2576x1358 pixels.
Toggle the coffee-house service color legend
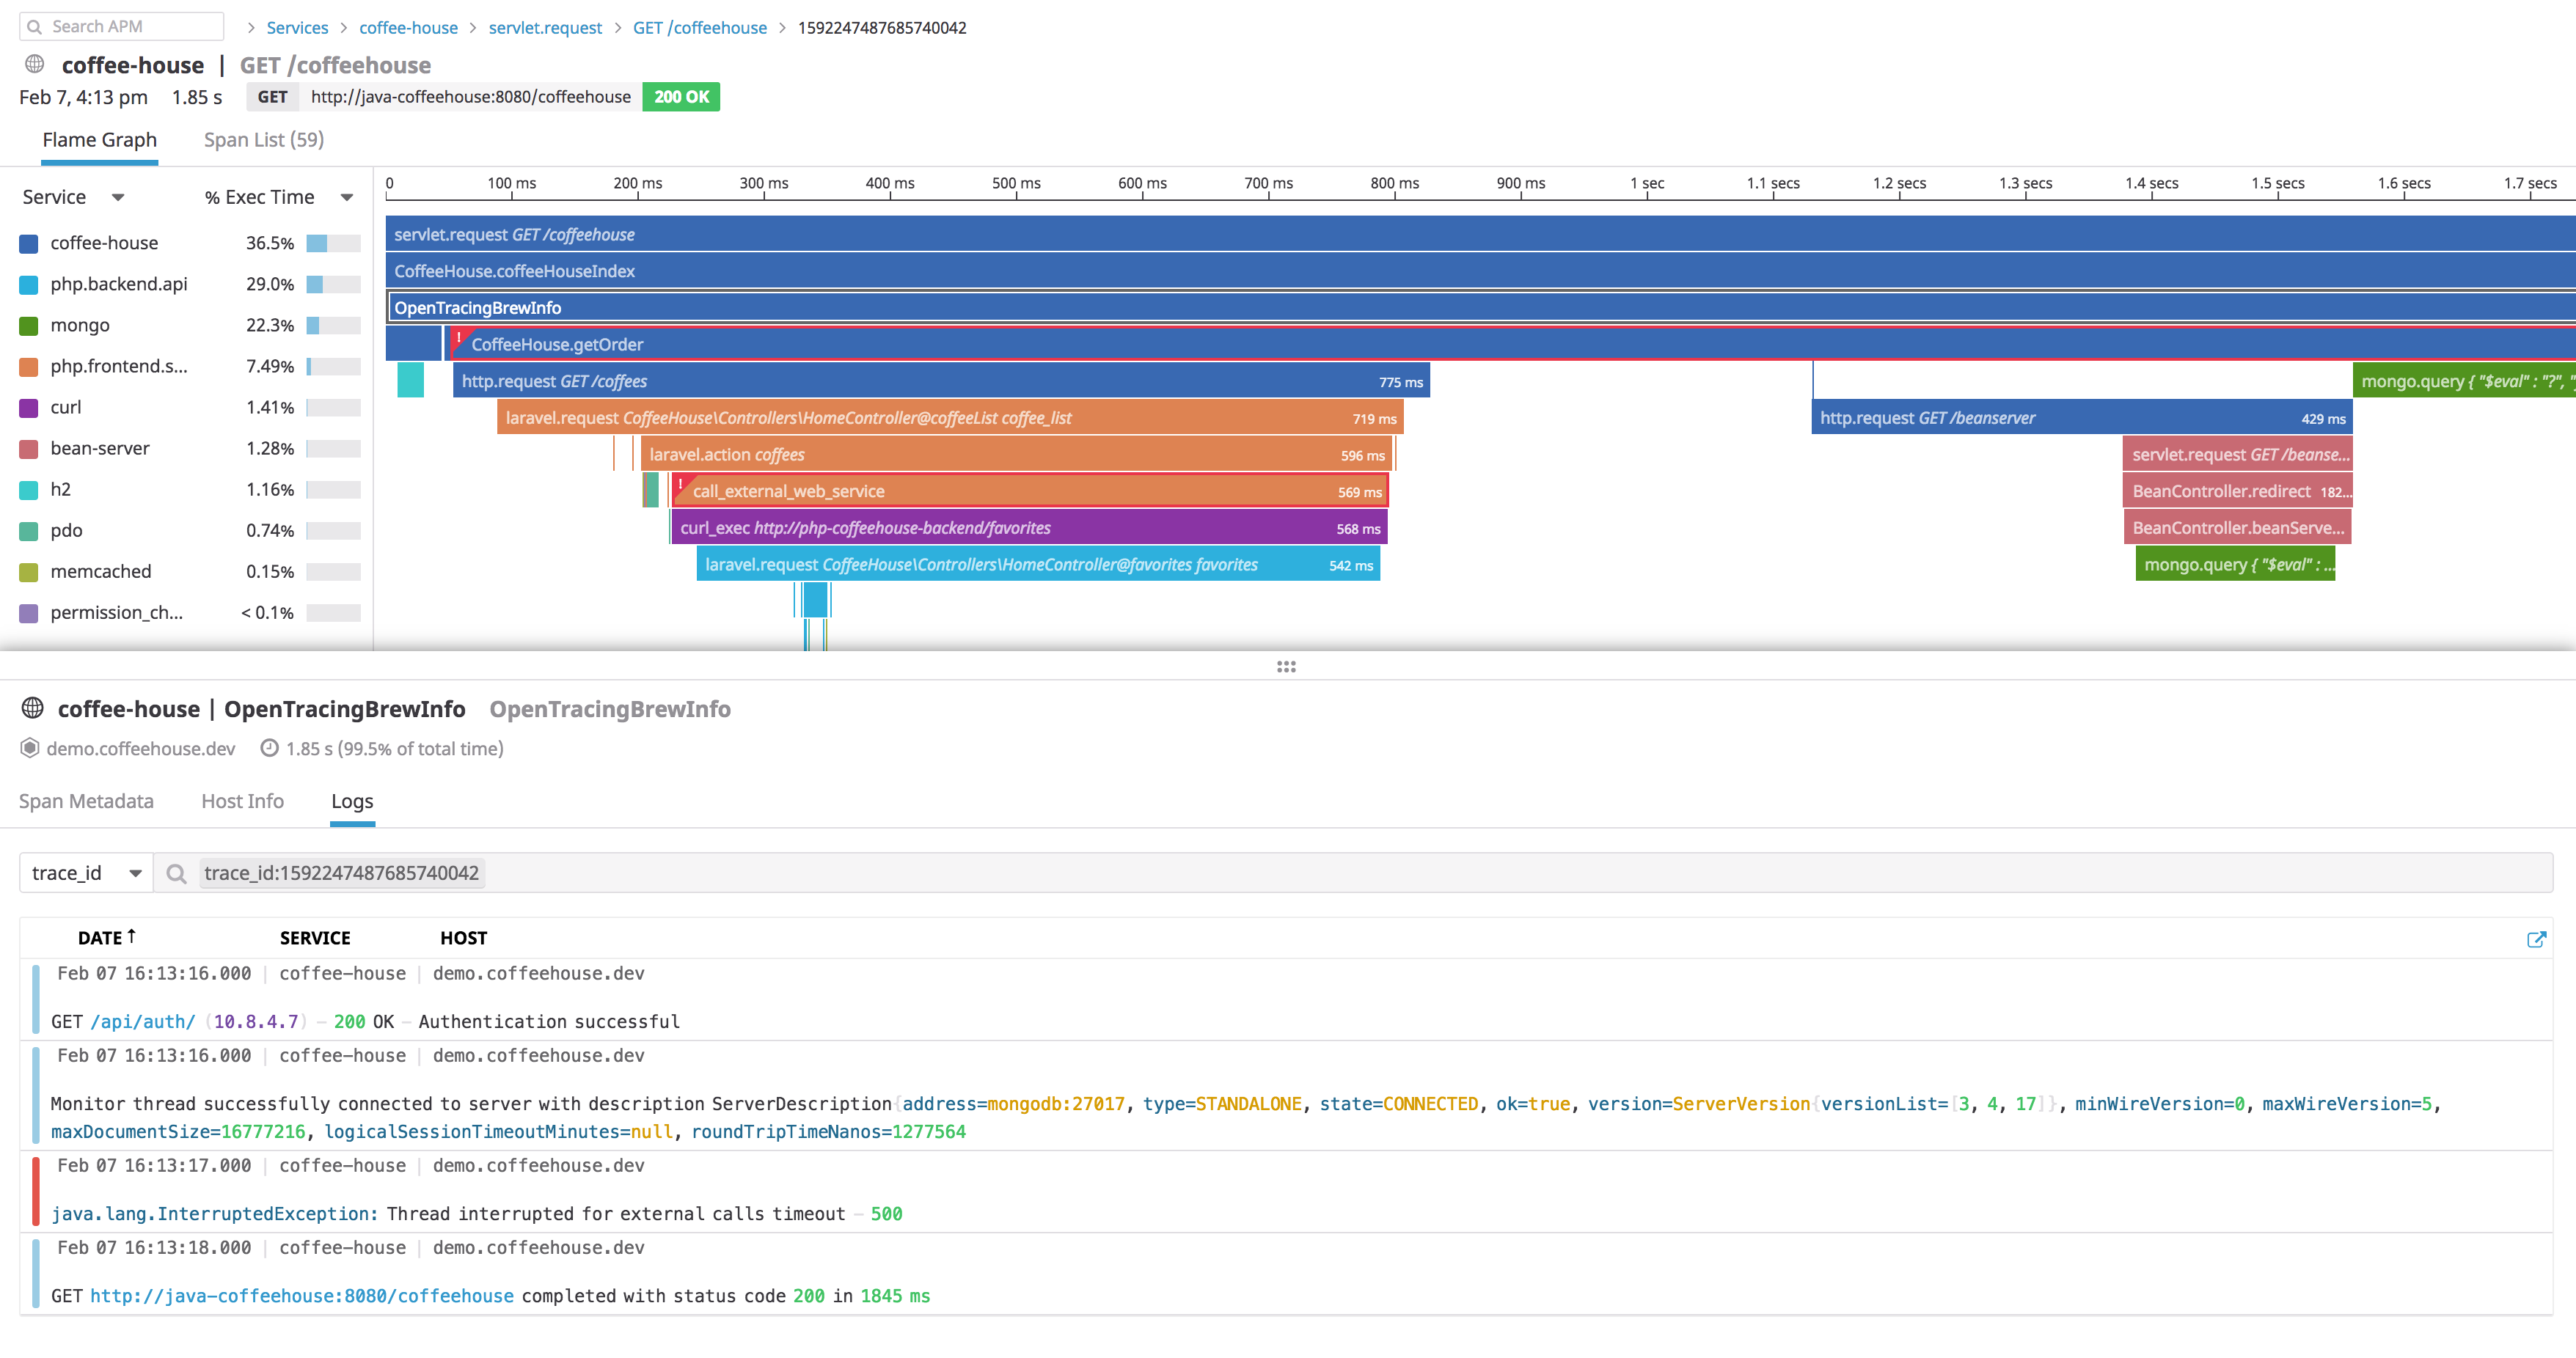29,243
